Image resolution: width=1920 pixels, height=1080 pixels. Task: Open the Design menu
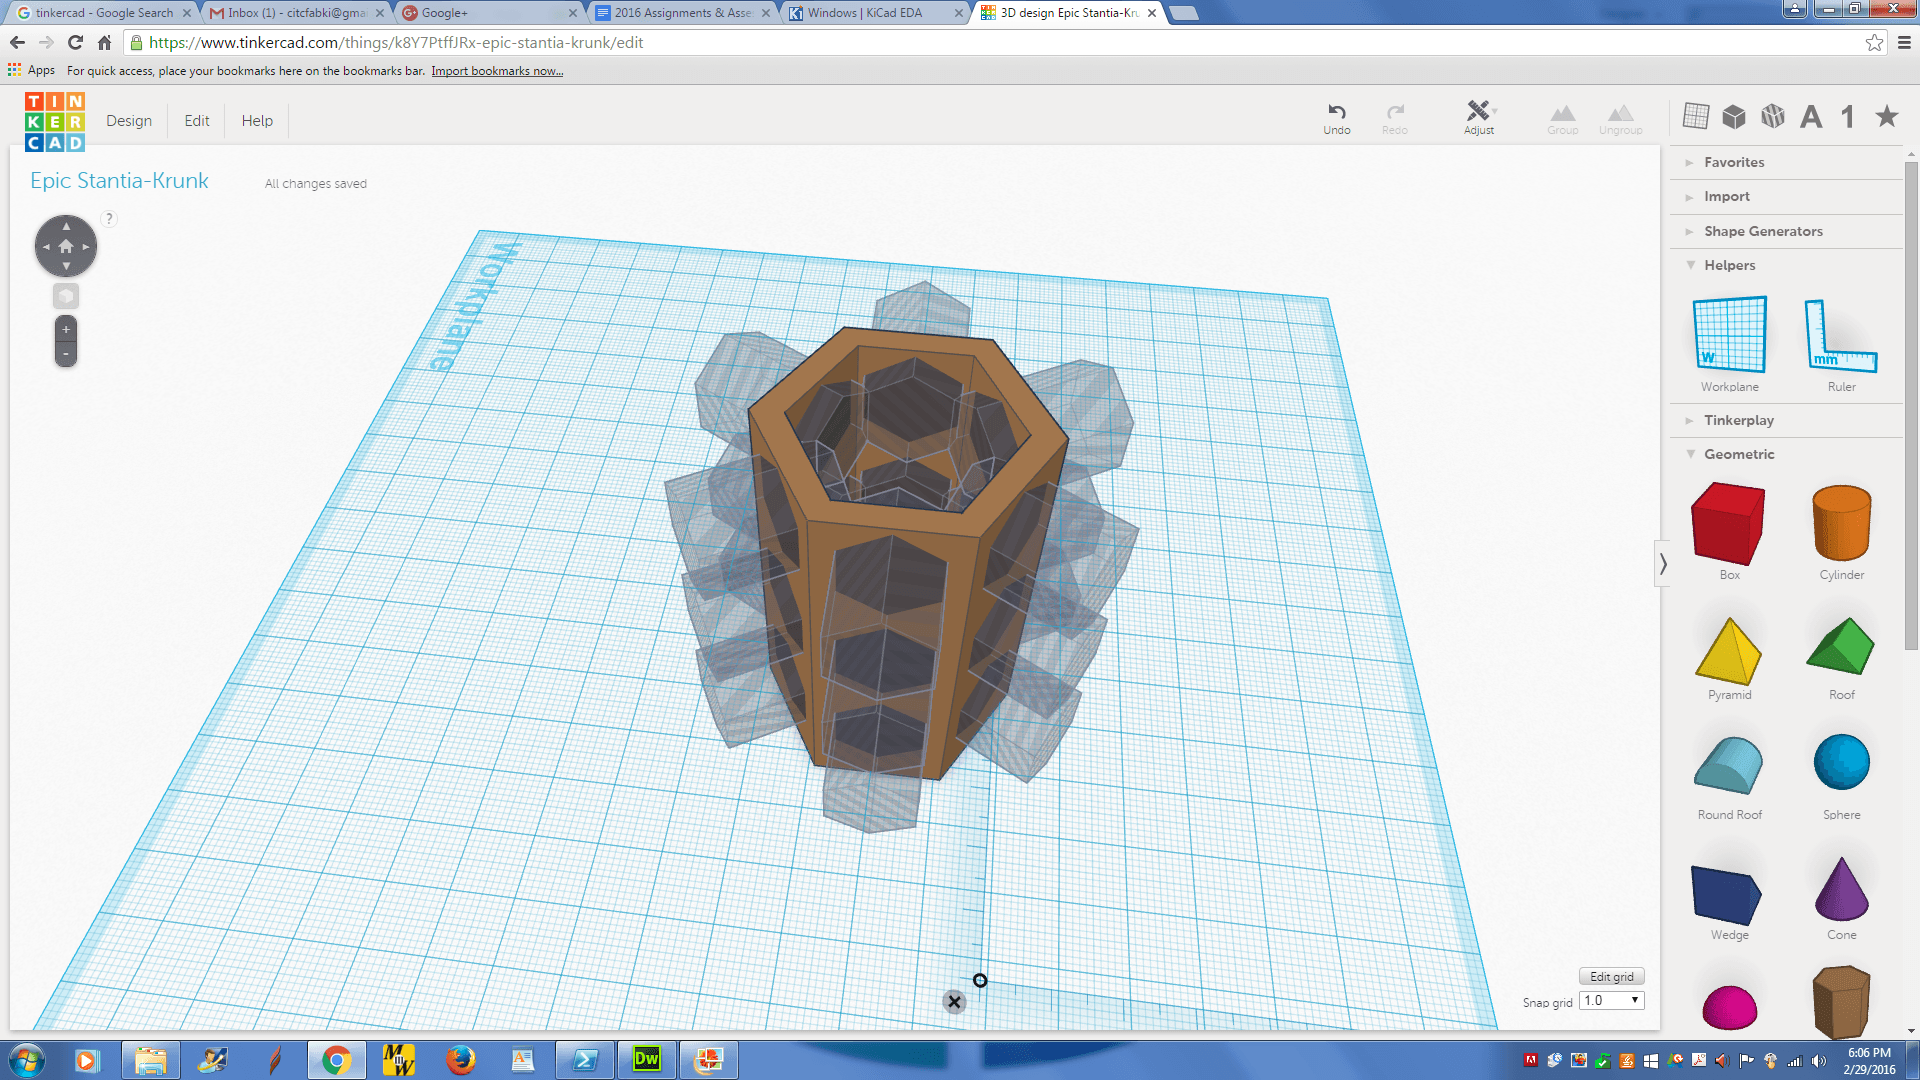[x=129, y=120]
